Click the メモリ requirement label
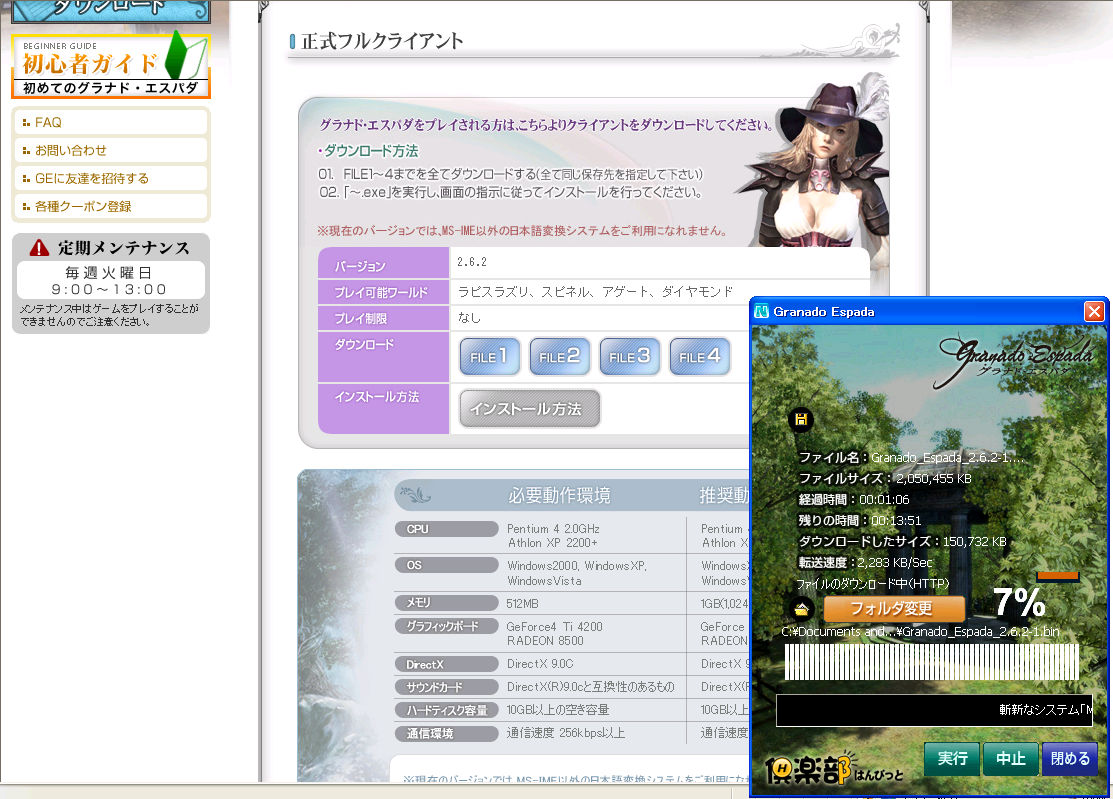This screenshot has height=799, width=1113. pos(446,602)
